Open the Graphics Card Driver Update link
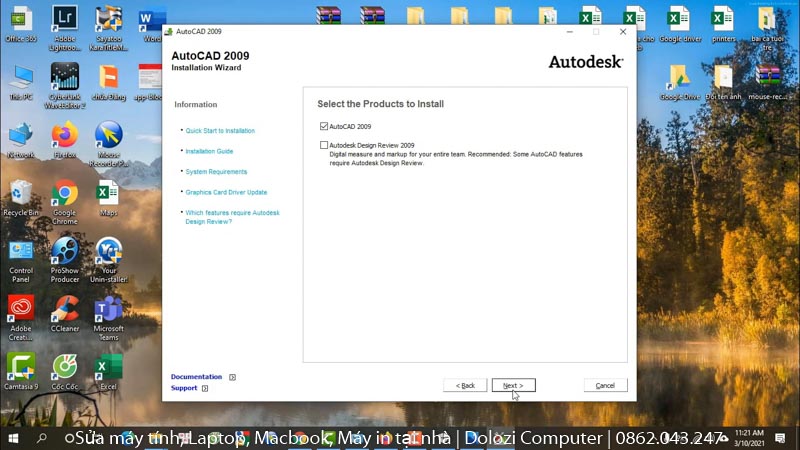The width and height of the screenshot is (800, 450). coord(226,192)
